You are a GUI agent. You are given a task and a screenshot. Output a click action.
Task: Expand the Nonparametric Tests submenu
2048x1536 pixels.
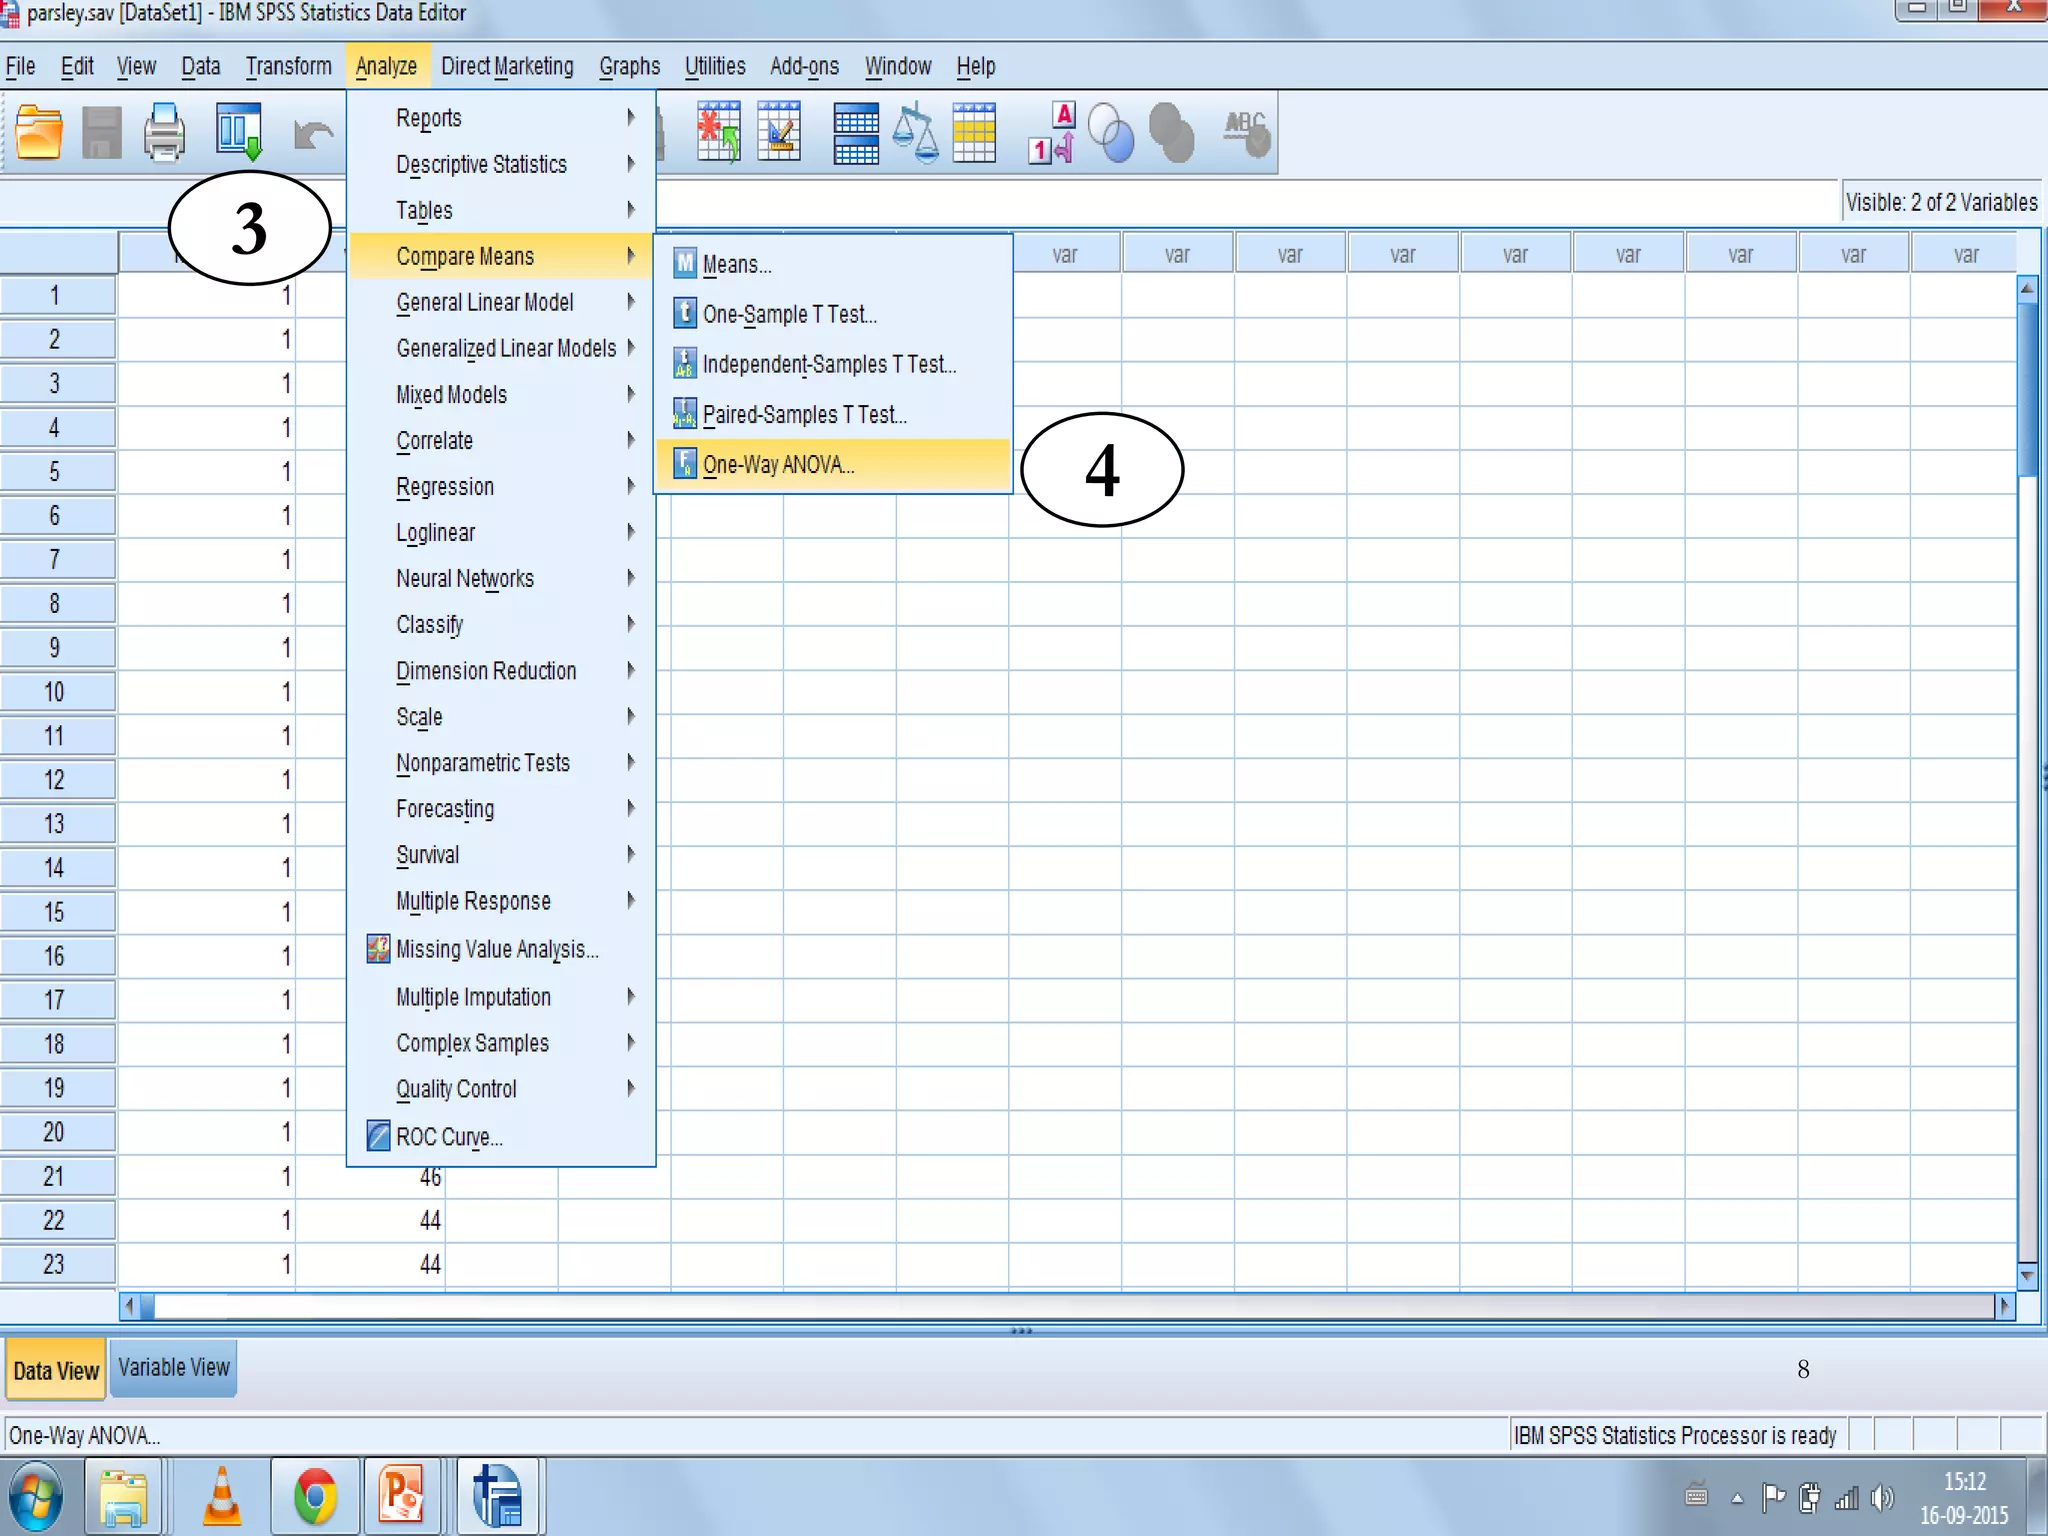point(482,763)
